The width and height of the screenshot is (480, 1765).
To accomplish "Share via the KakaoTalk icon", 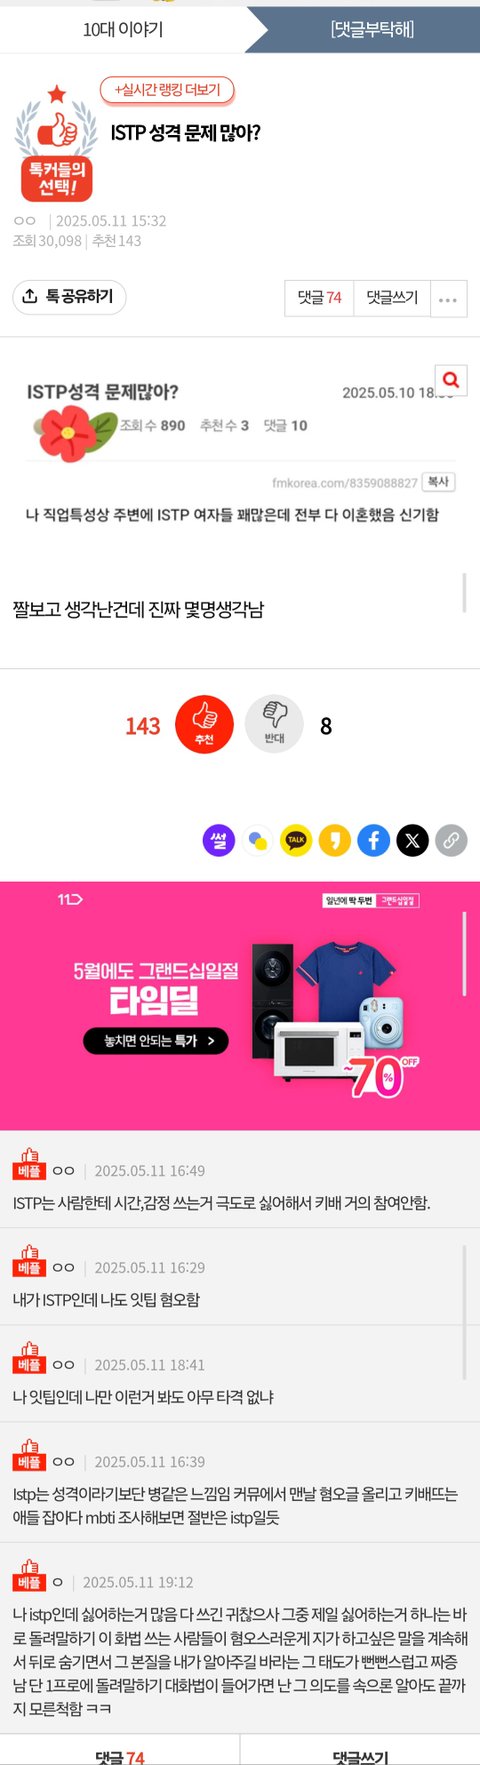I will [x=296, y=840].
